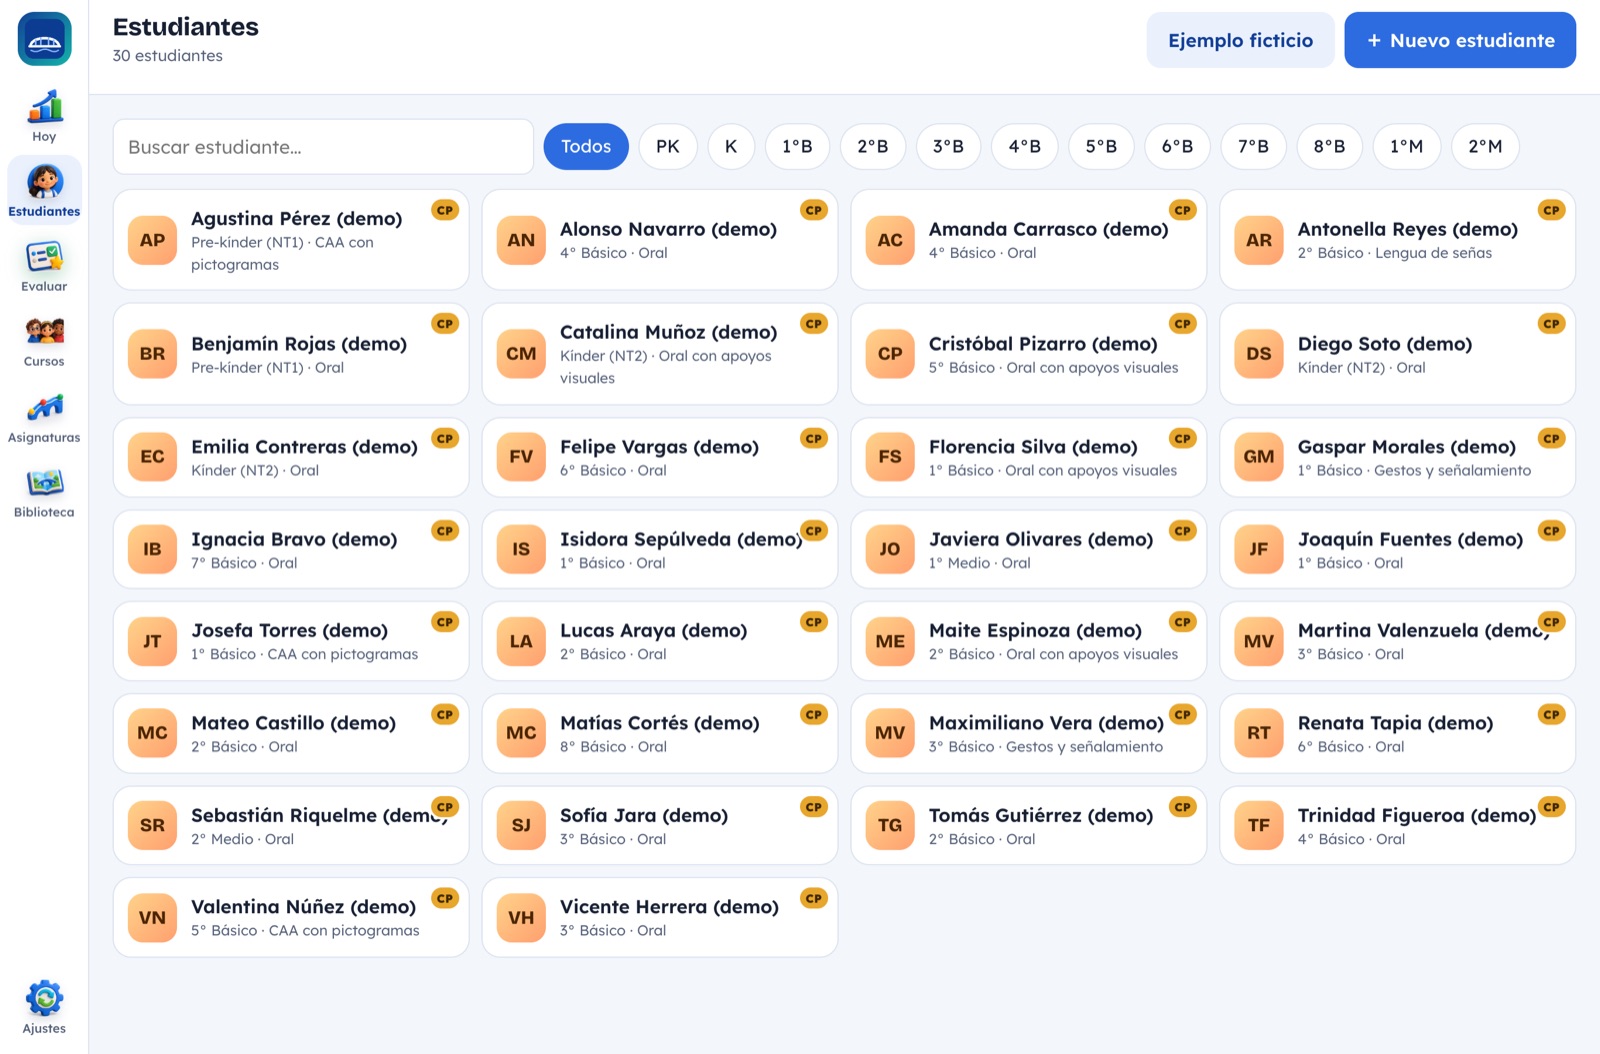Click the AP avatar for Agustina Pérez

[x=152, y=240]
